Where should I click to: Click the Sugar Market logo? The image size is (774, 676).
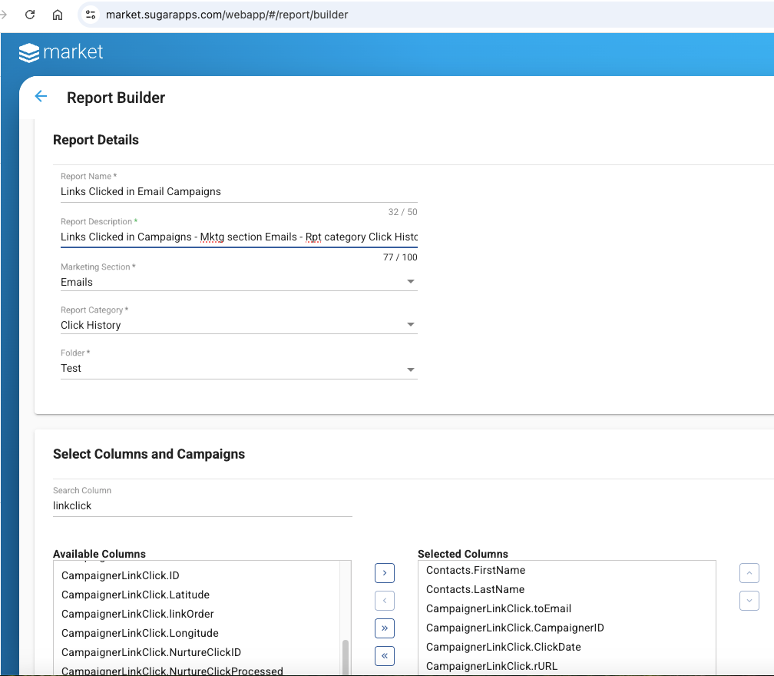tap(61, 52)
